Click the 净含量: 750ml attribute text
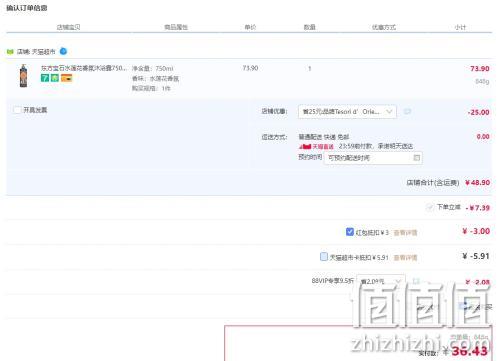This screenshot has height=361, width=500. [153, 68]
